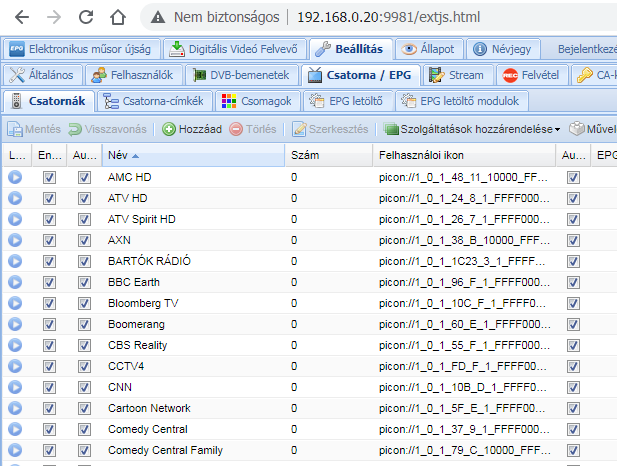This screenshot has height=466, width=617.
Task: Switch to the Csatorna-címkék tab
Action: (x=154, y=101)
